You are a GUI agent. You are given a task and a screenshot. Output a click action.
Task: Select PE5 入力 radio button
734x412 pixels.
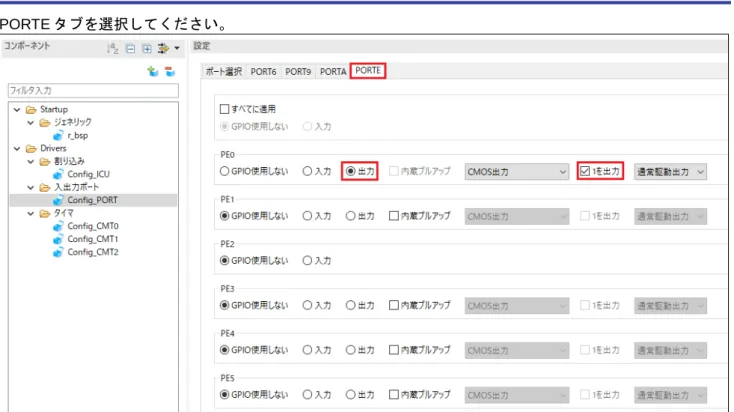point(307,395)
